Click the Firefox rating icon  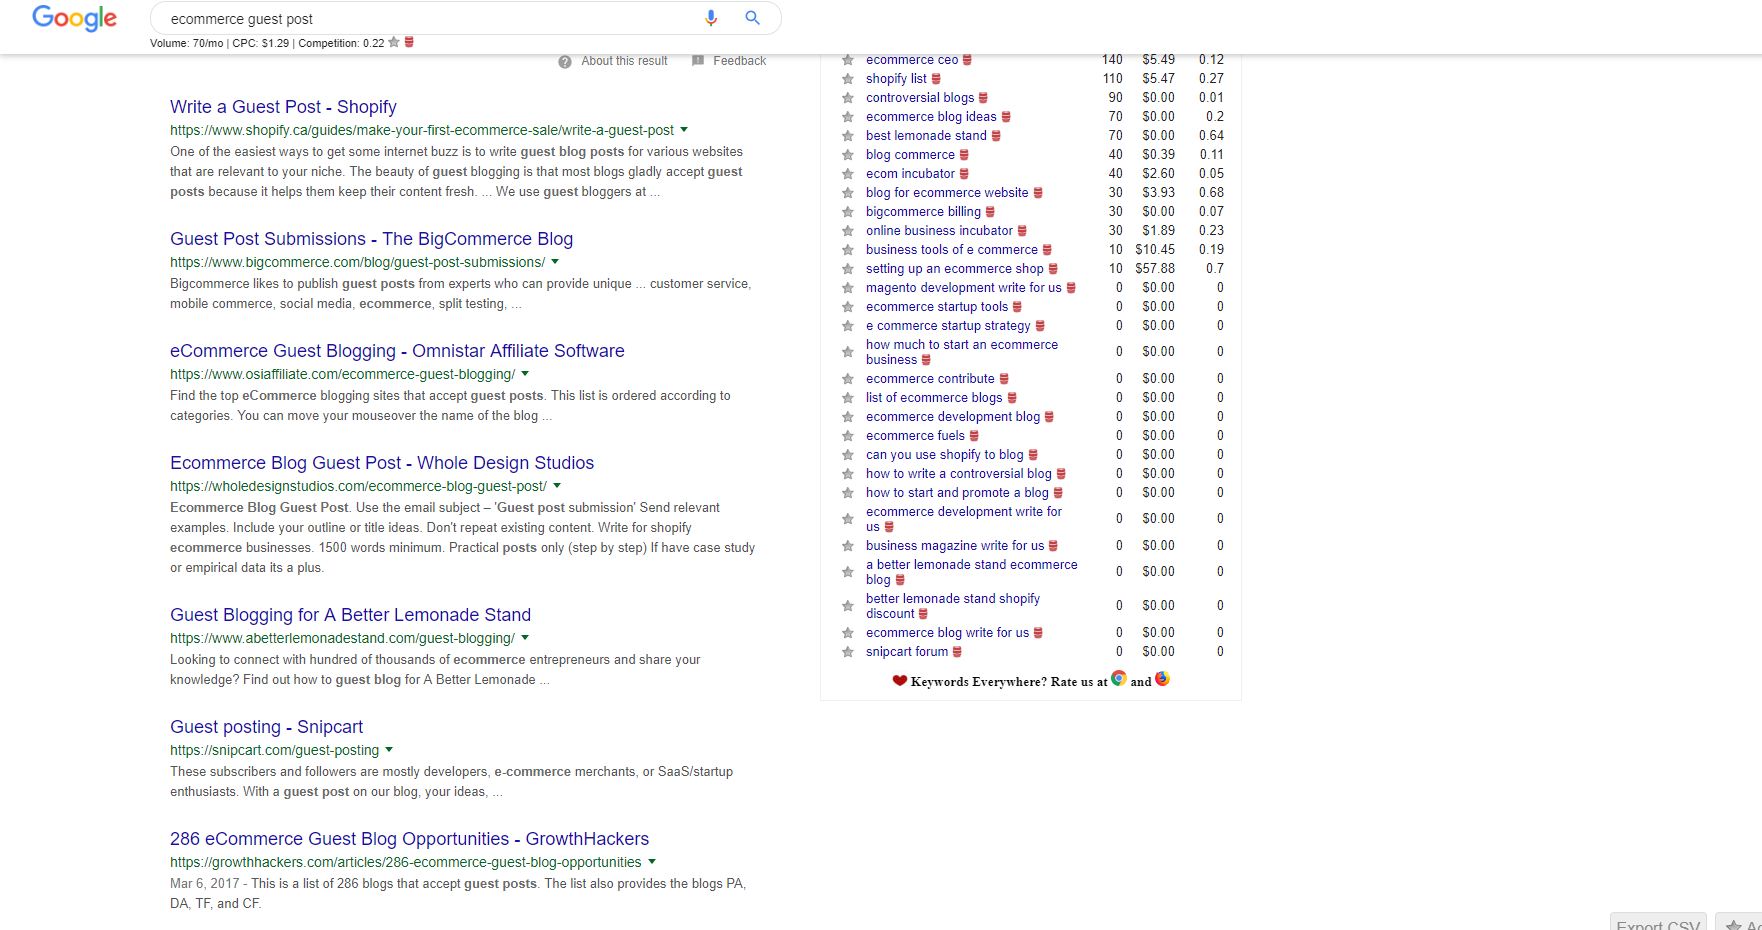coord(1162,679)
